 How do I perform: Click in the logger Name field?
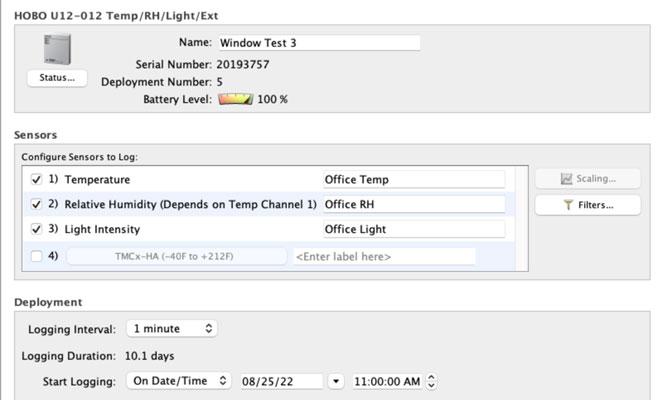click(318, 43)
